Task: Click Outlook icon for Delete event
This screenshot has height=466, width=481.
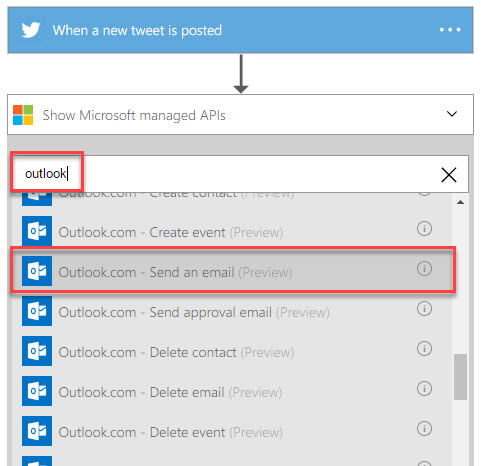Action: [x=37, y=431]
